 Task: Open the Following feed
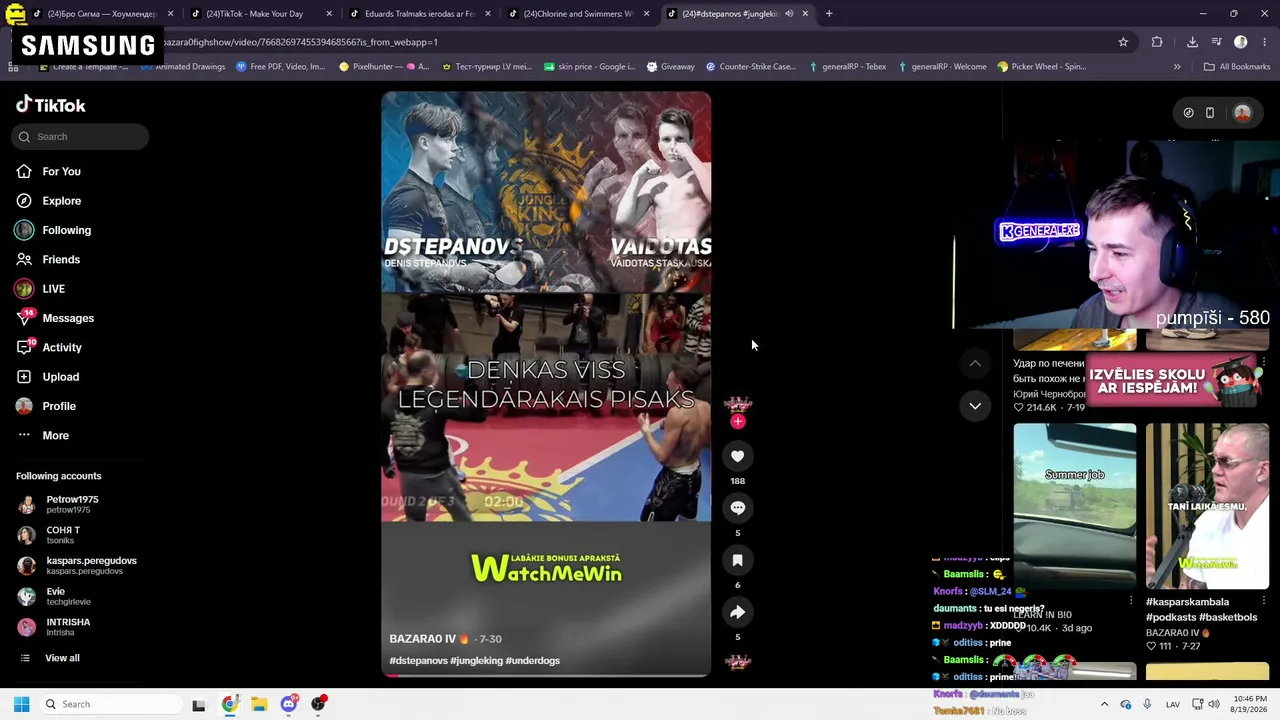pyautogui.click(x=66, y=230)
